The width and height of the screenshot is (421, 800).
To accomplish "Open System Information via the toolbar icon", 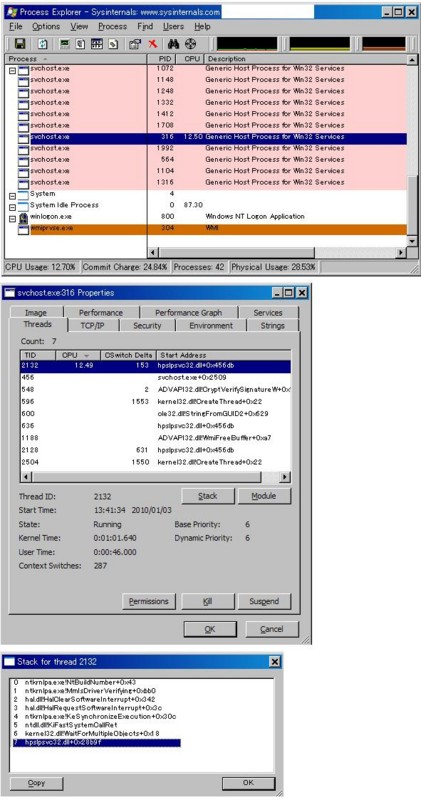I will (65, 44).
